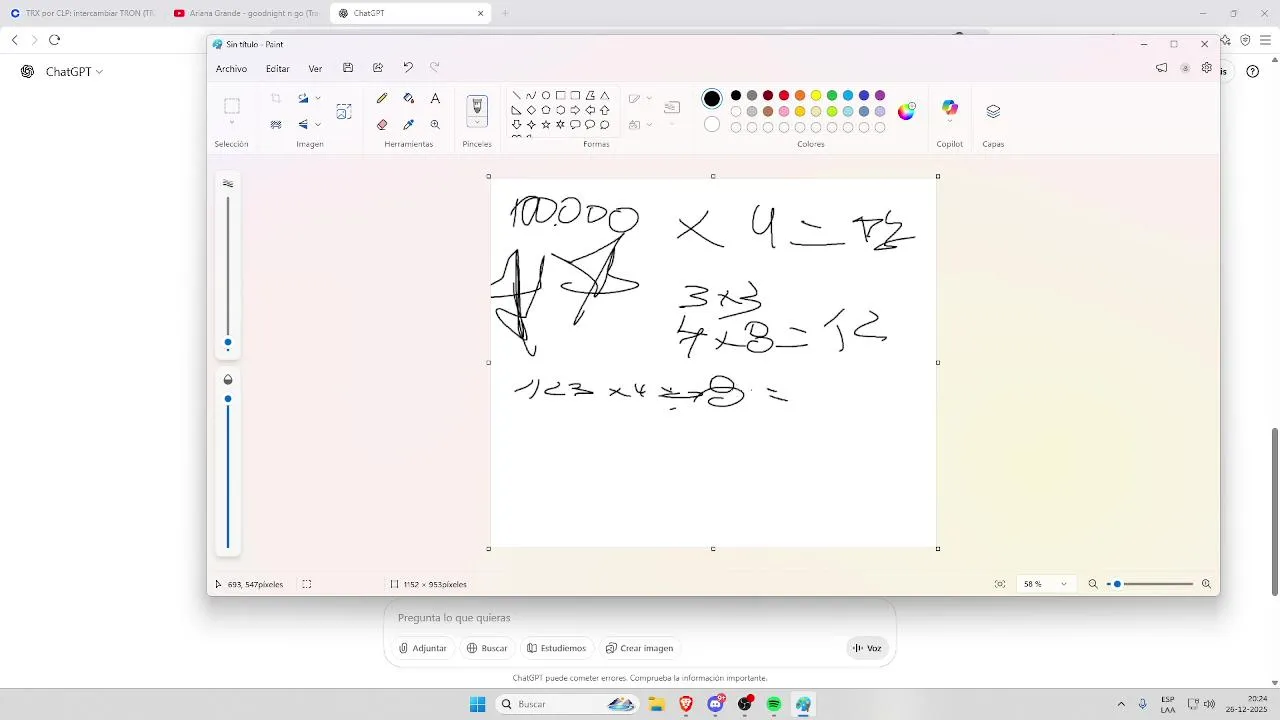Click the bottom zoom slider
The image size is (1280, 720).
tap(1150, 584)
